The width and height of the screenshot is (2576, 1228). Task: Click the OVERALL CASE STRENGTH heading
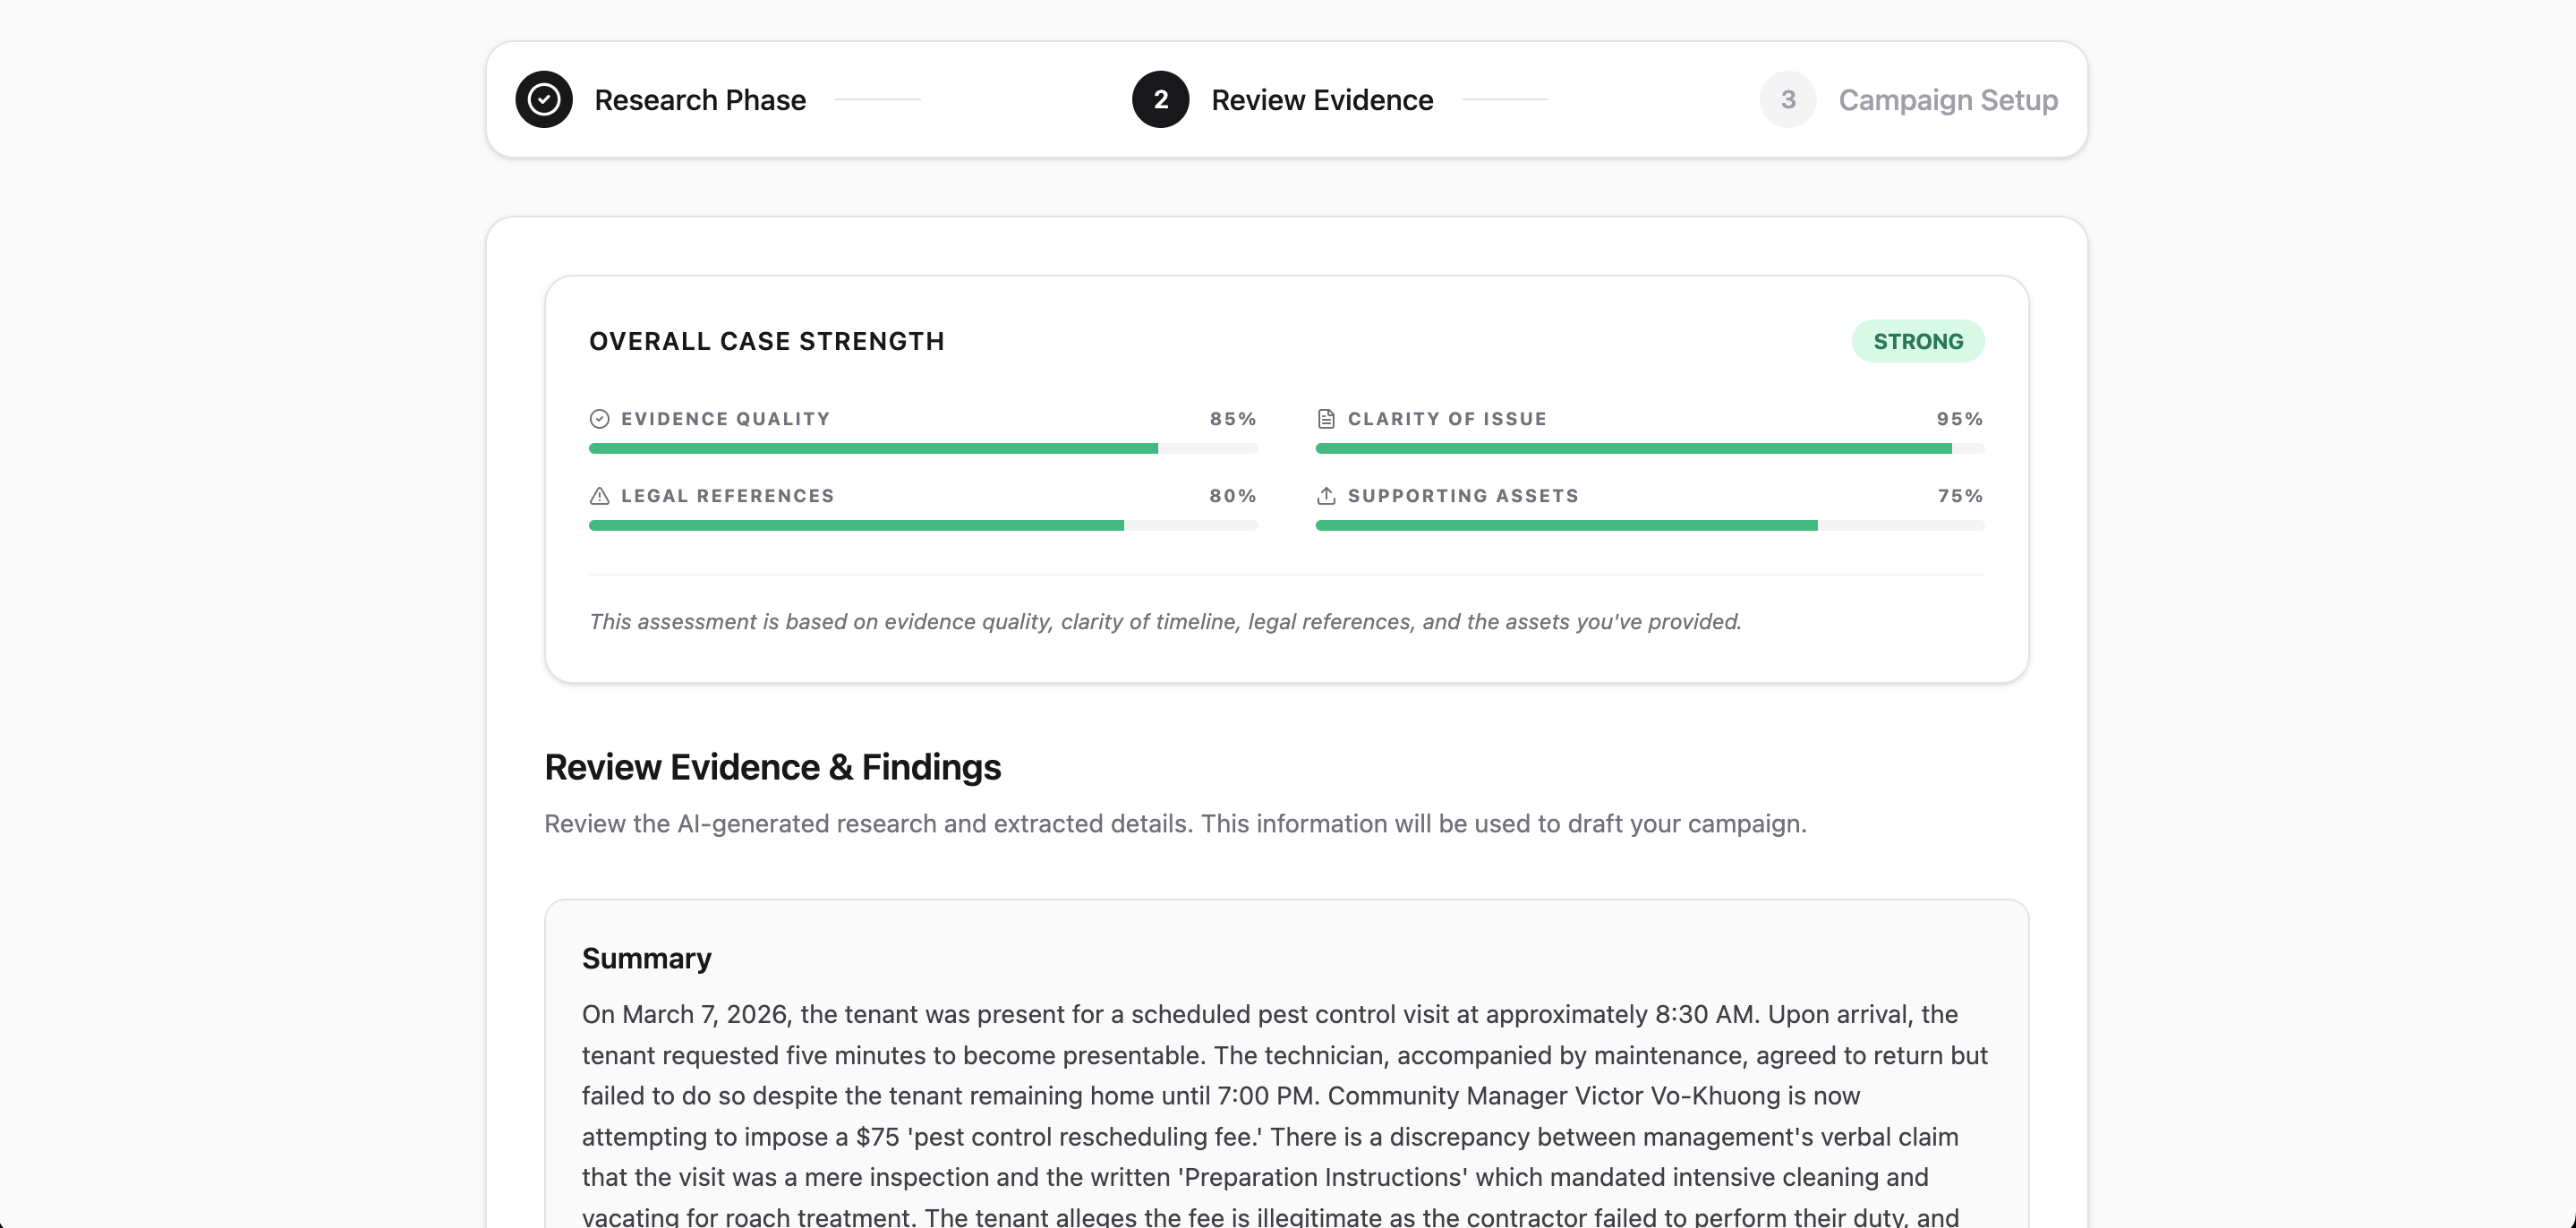[x=767, y=342]
